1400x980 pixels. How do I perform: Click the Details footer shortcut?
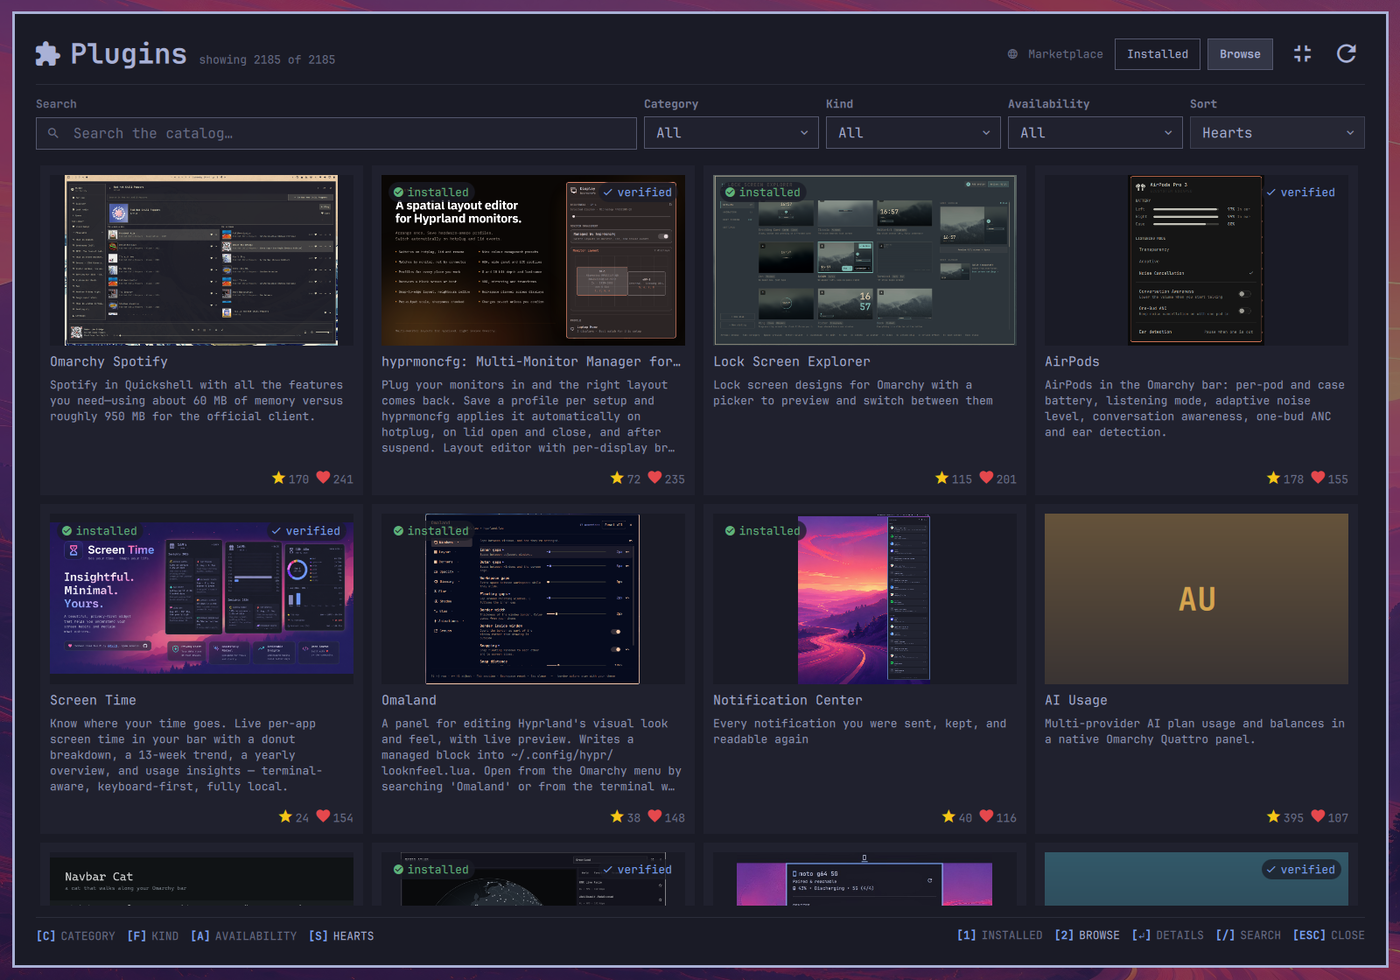(x=1168, y=936)
